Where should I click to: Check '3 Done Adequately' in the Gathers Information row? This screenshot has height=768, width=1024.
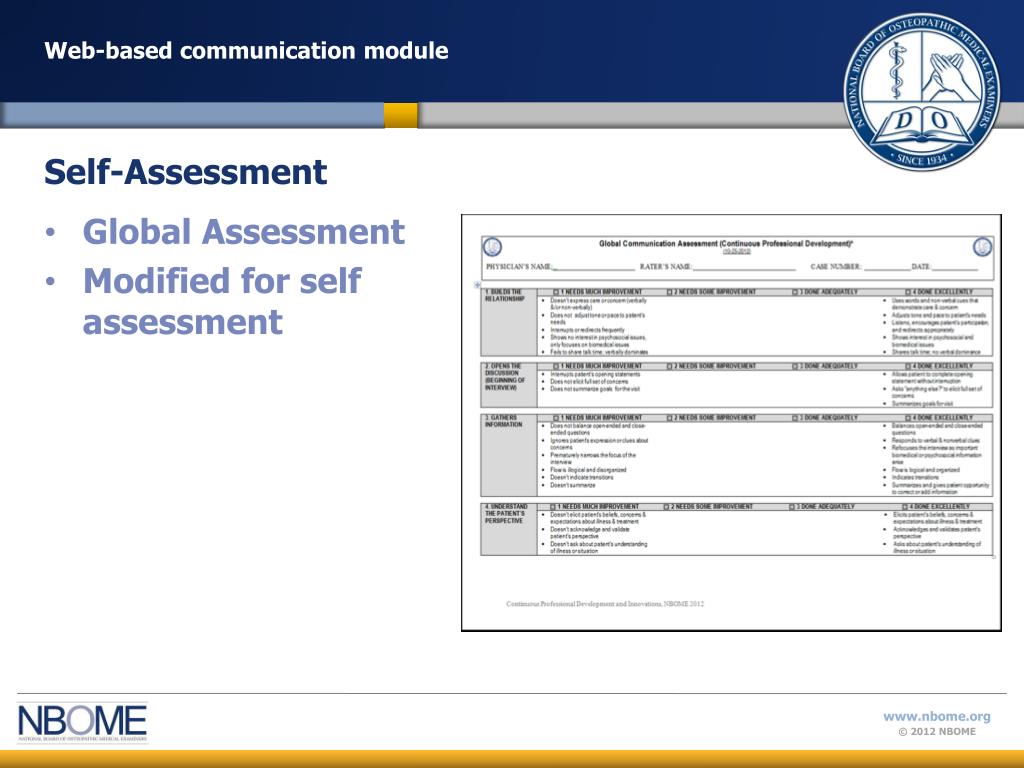tap(796, 418)
